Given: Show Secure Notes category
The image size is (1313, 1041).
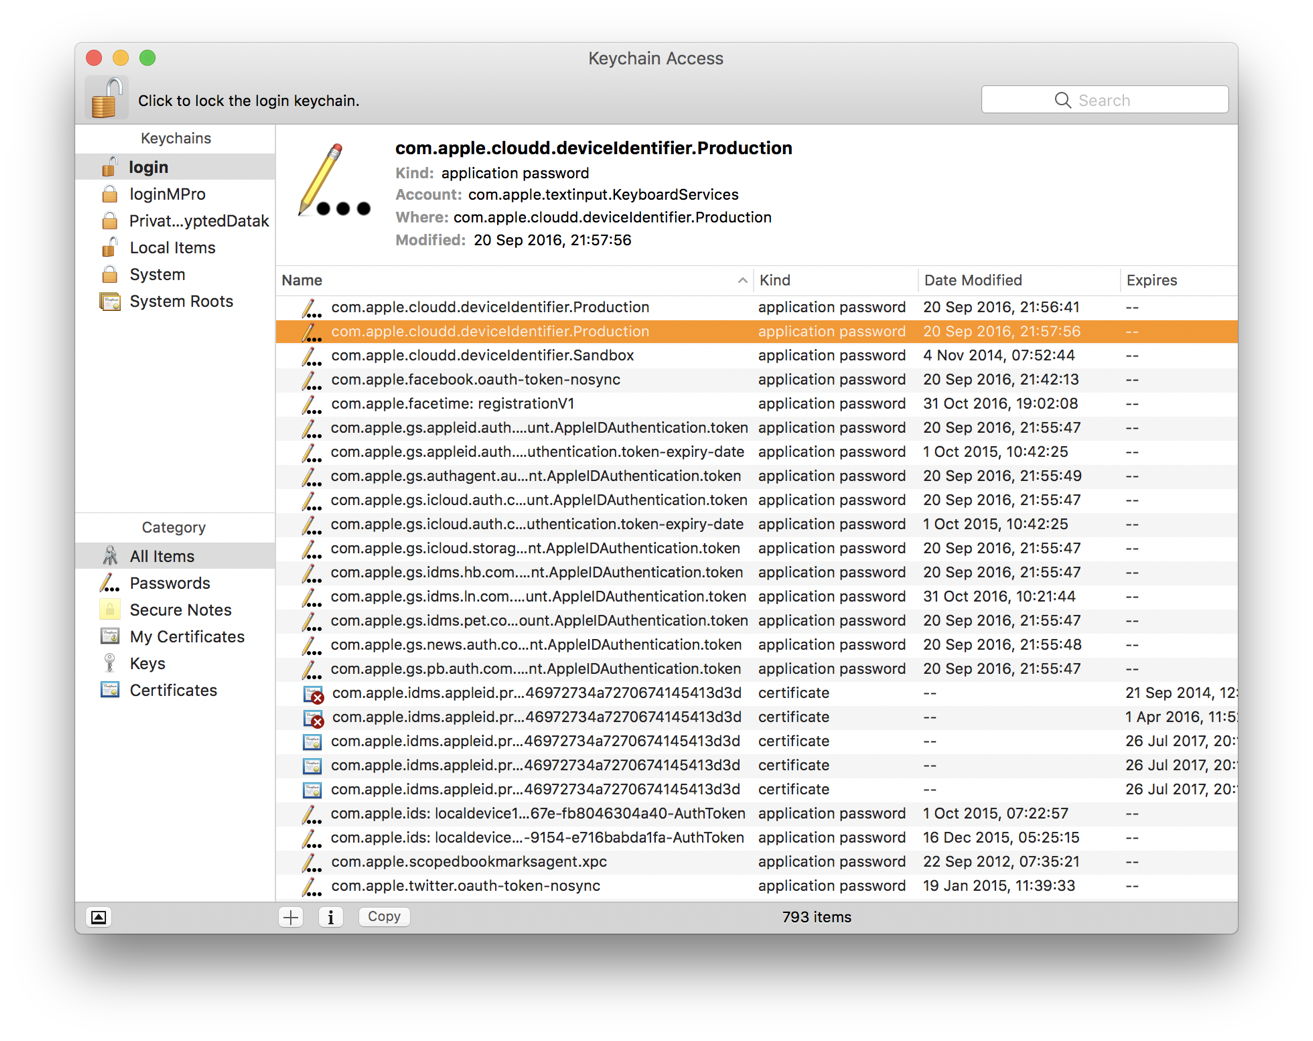Looking at the screenshot, I should click(x=180, y=610).
